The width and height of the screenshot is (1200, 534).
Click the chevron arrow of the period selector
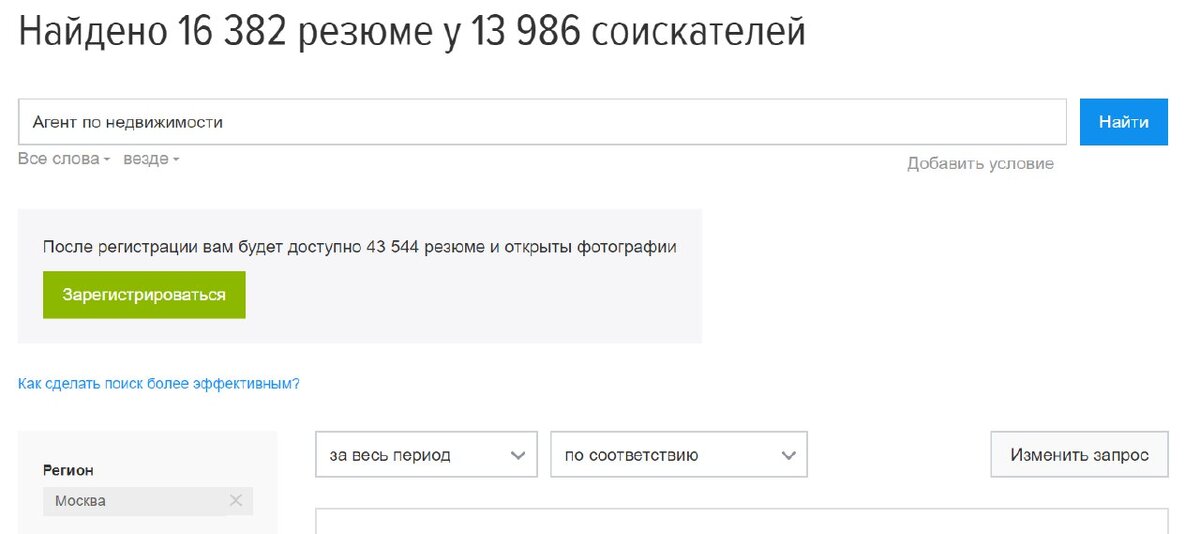(x=517, y=455)
